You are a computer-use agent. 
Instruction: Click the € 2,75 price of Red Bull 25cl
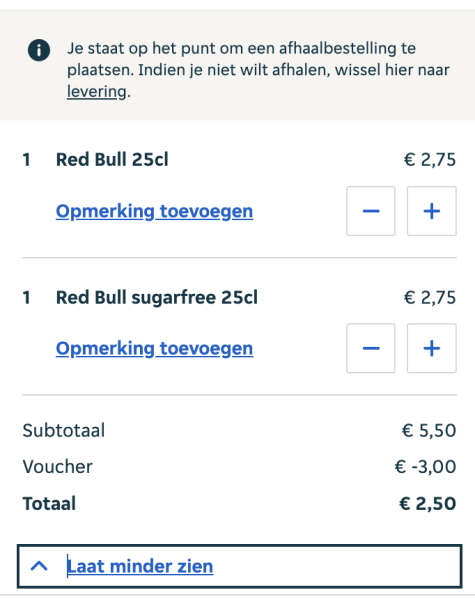click(x=430, y=160)
